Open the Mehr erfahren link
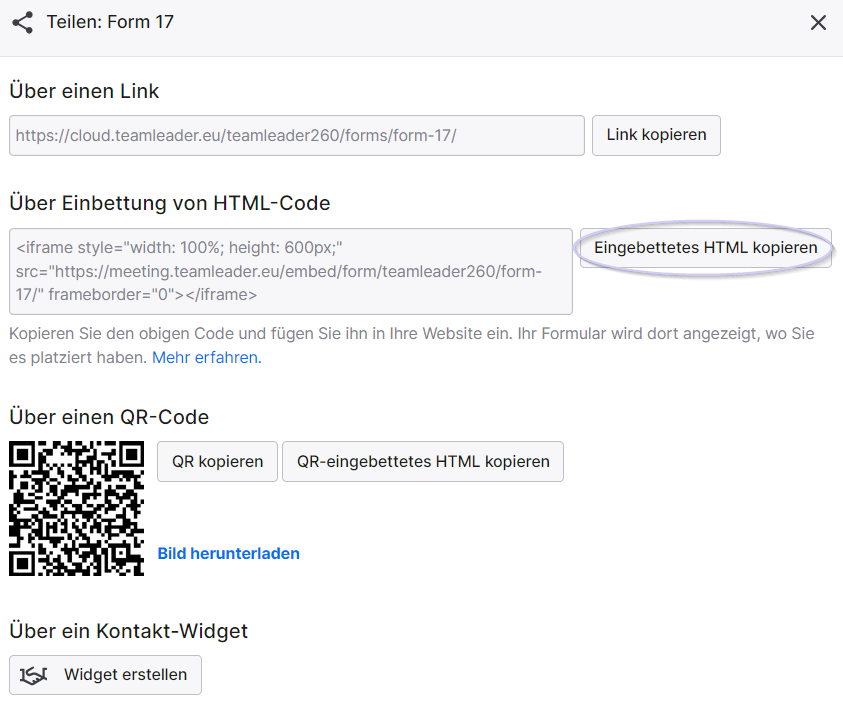 coord(206,357)
